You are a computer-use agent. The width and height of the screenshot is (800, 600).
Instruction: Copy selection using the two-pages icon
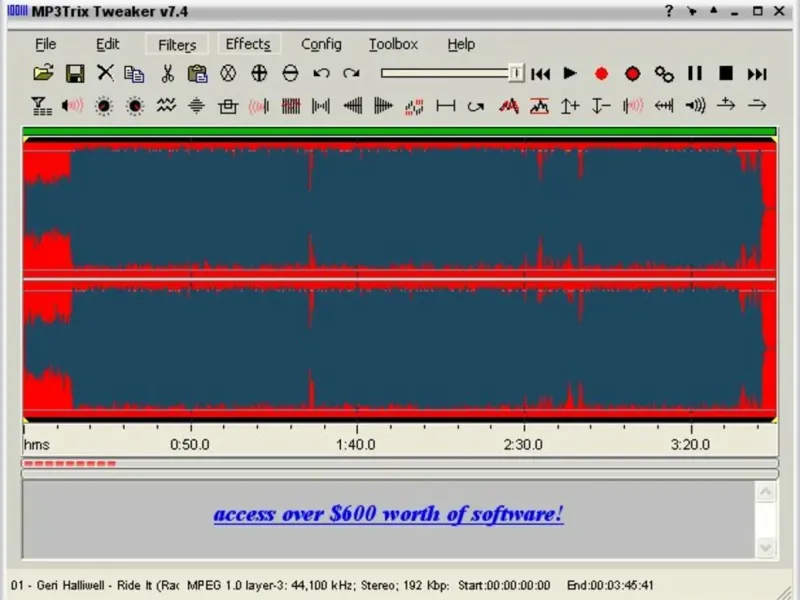click(135, 74)
